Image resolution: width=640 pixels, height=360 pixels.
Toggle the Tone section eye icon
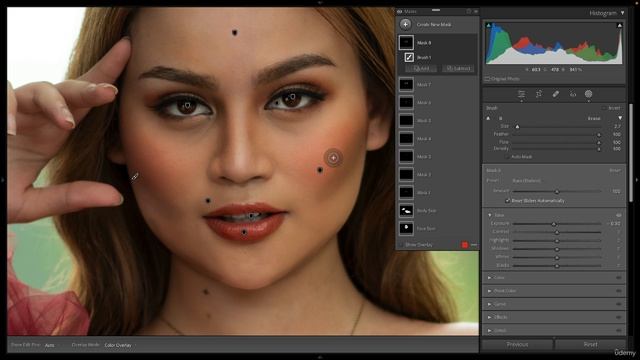(x=619, y=215)
